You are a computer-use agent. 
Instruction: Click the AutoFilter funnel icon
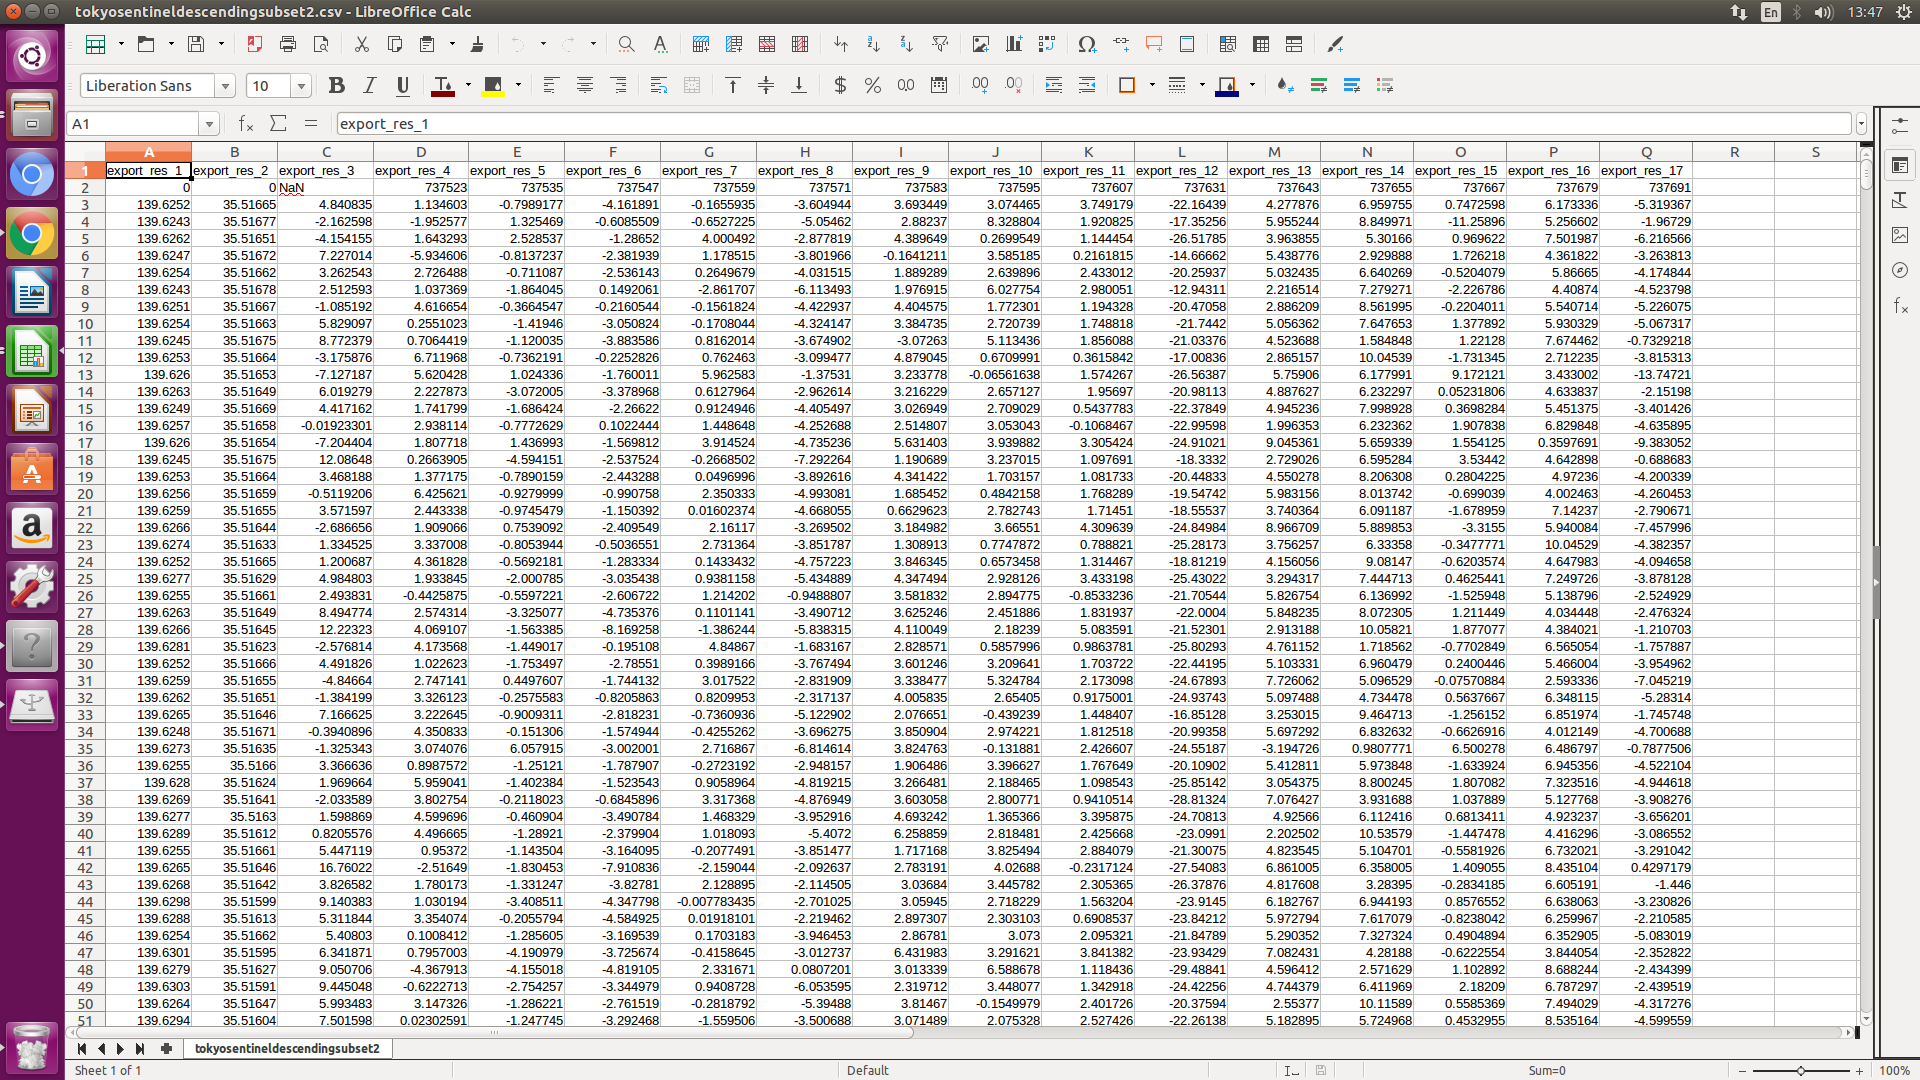(940, 44)
